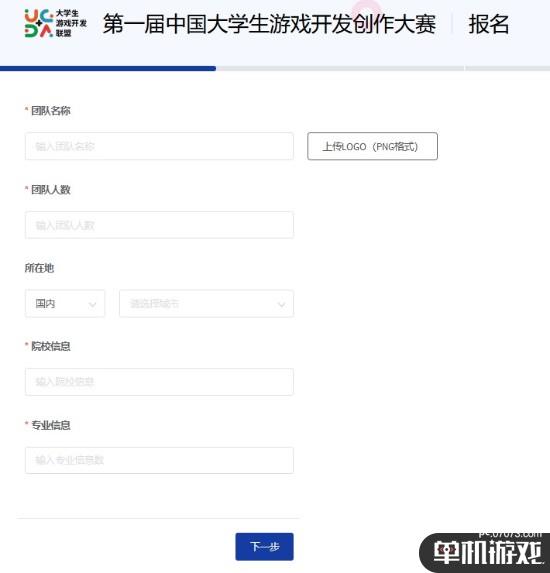Click the 团队名称 field label

pos(51,111)
